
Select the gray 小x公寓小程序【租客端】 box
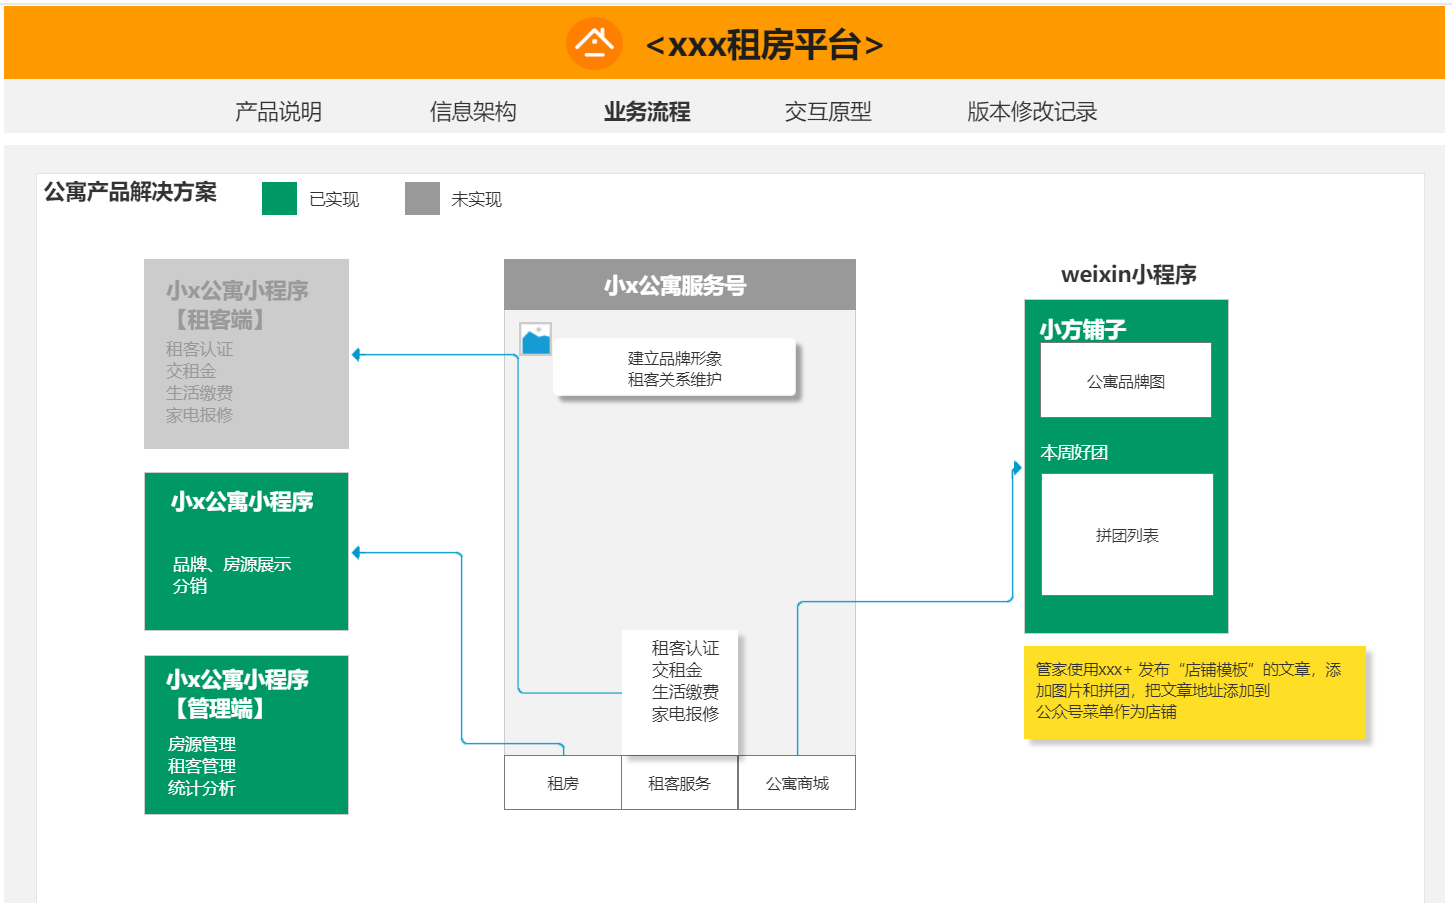click(x=246, y=354)
